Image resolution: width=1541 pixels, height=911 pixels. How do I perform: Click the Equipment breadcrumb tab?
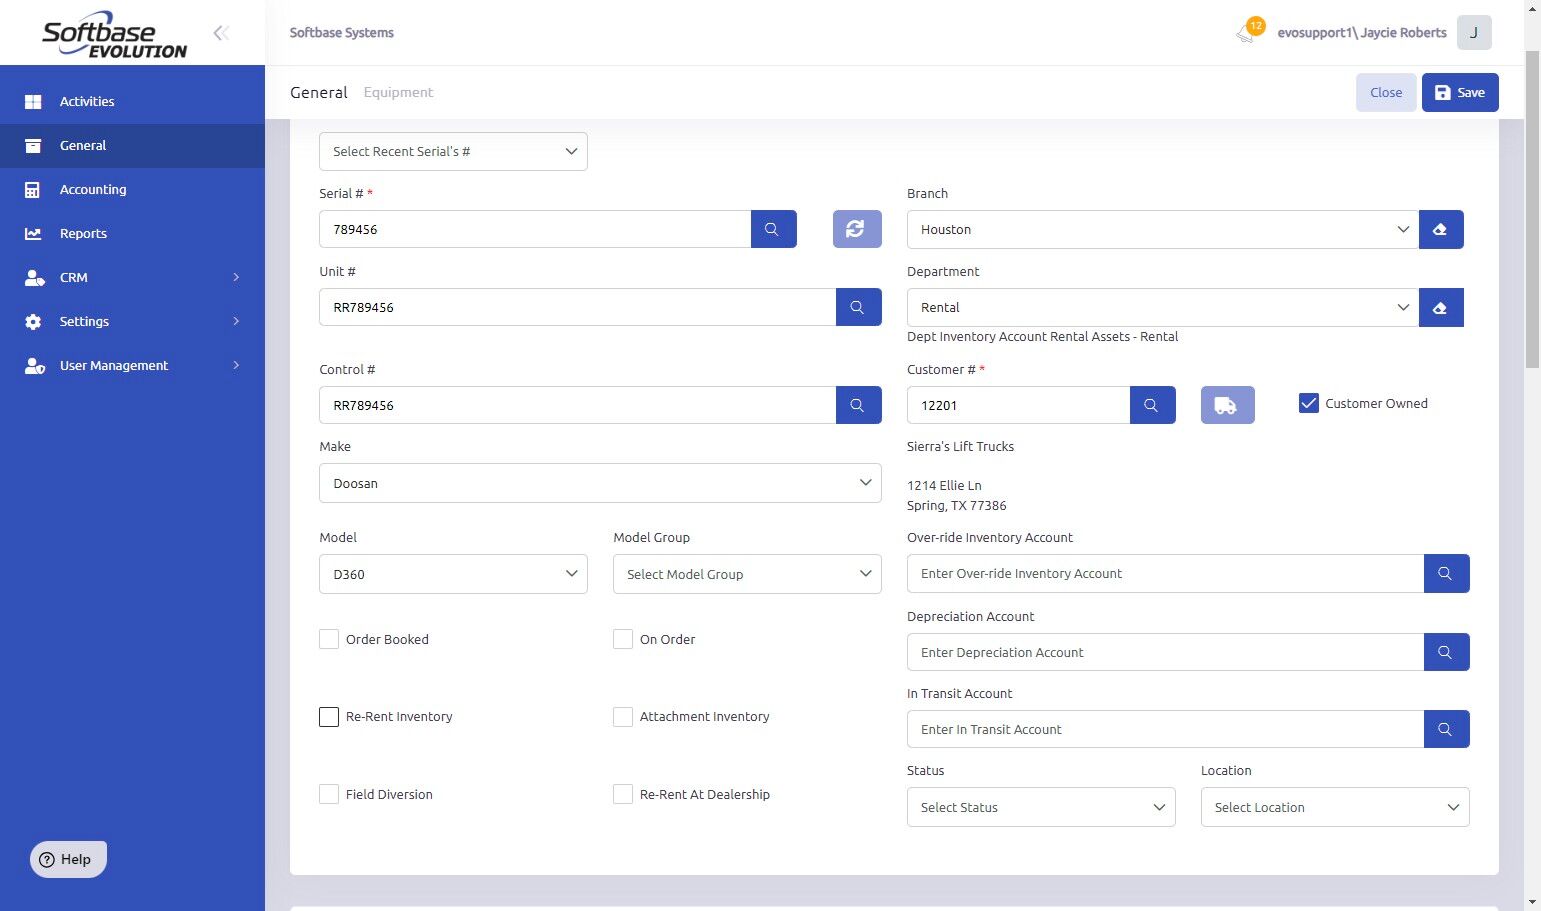point(398,92)
